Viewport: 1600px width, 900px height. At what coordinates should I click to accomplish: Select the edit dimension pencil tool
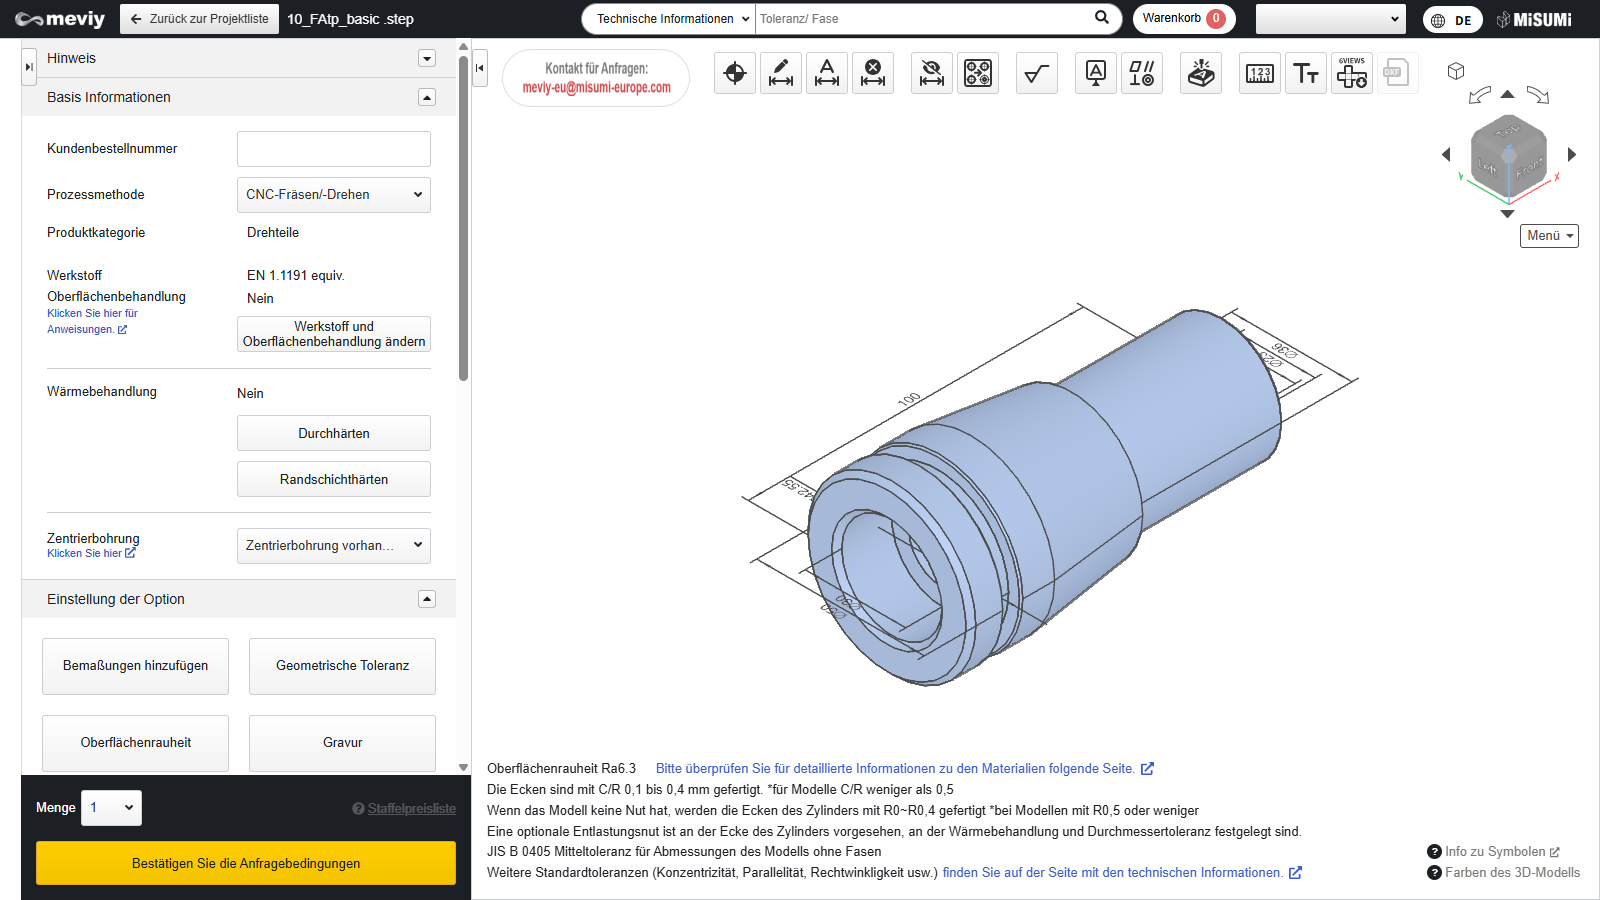click(781, 73)
